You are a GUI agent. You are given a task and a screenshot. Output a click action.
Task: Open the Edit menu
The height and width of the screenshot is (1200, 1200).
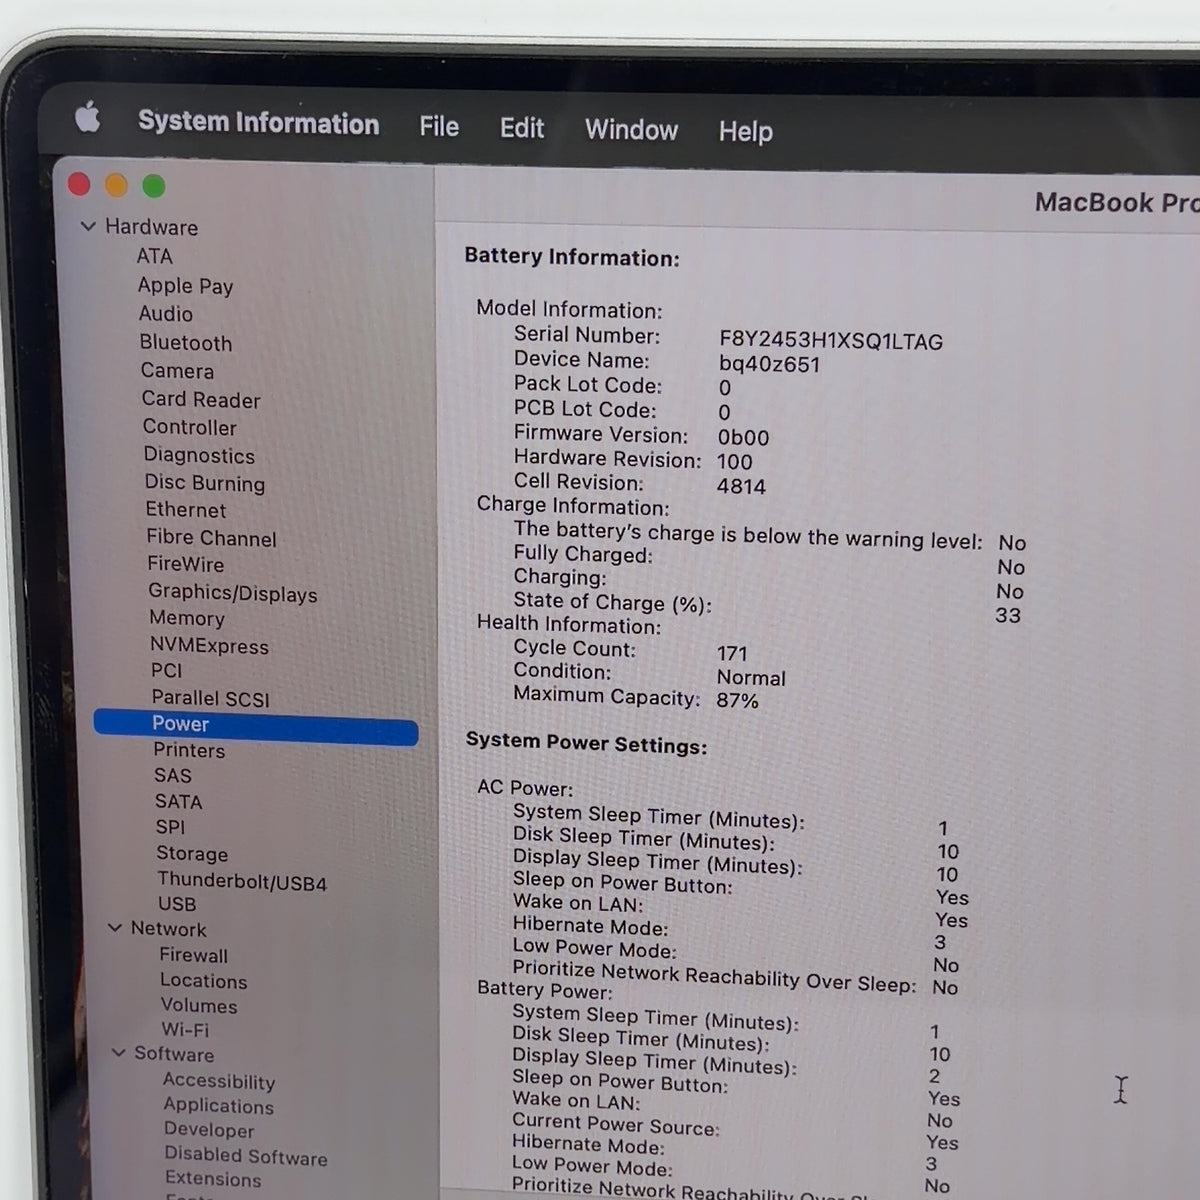[x=522, y=128]
